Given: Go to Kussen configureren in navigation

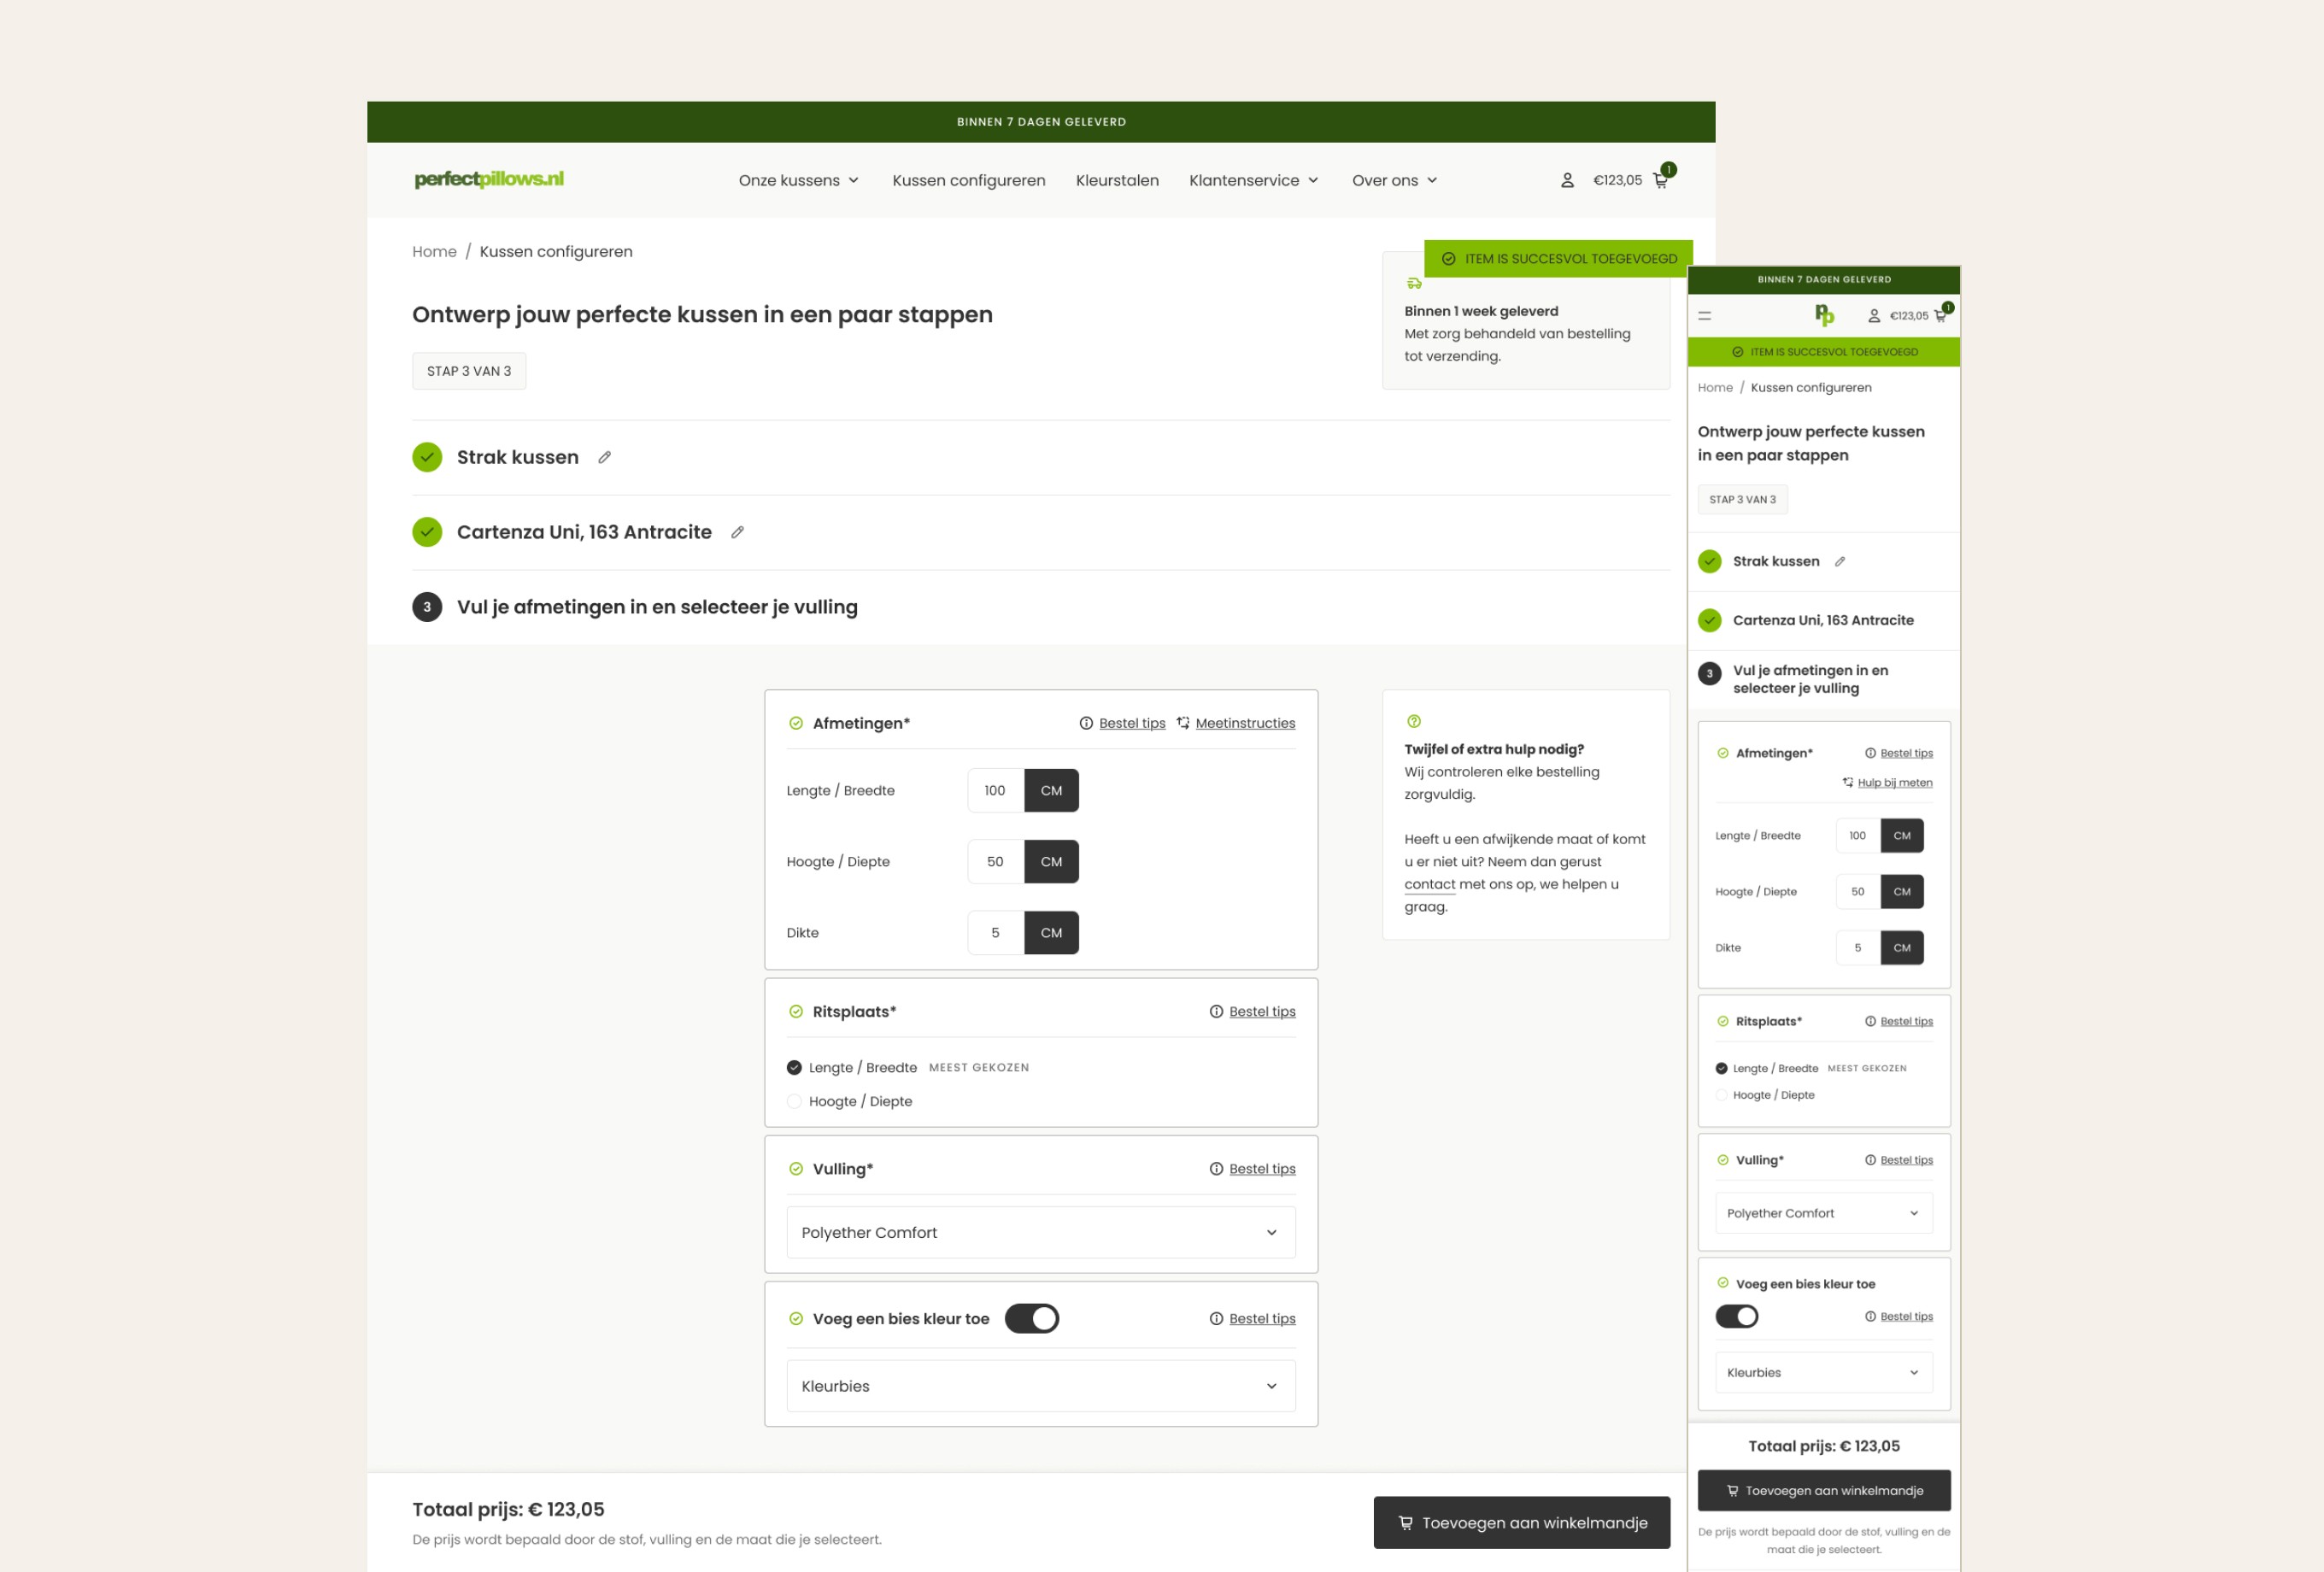Looking at the screenshot, I should (968, 180).
